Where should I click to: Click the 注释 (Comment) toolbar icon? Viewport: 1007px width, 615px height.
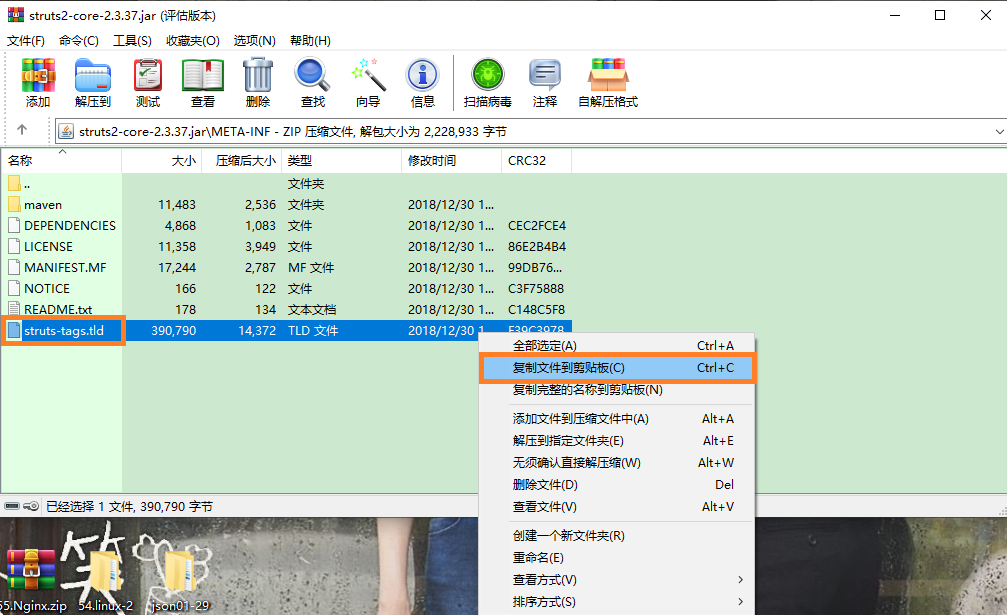pyautogui.click(x=545, y=82)
